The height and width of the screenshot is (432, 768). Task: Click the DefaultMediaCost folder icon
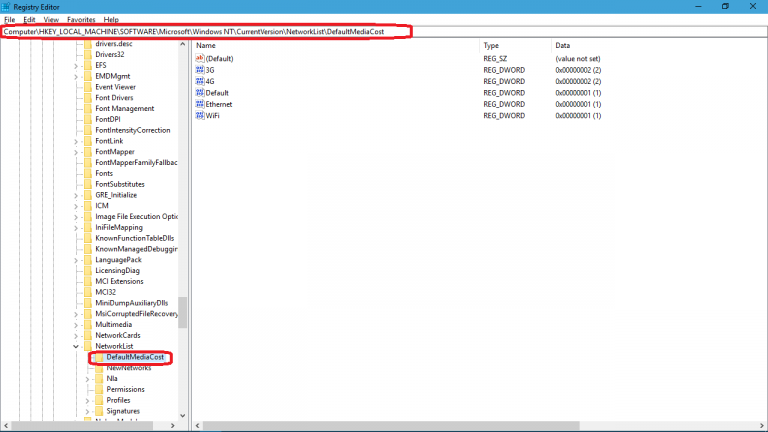click(98, 357)
